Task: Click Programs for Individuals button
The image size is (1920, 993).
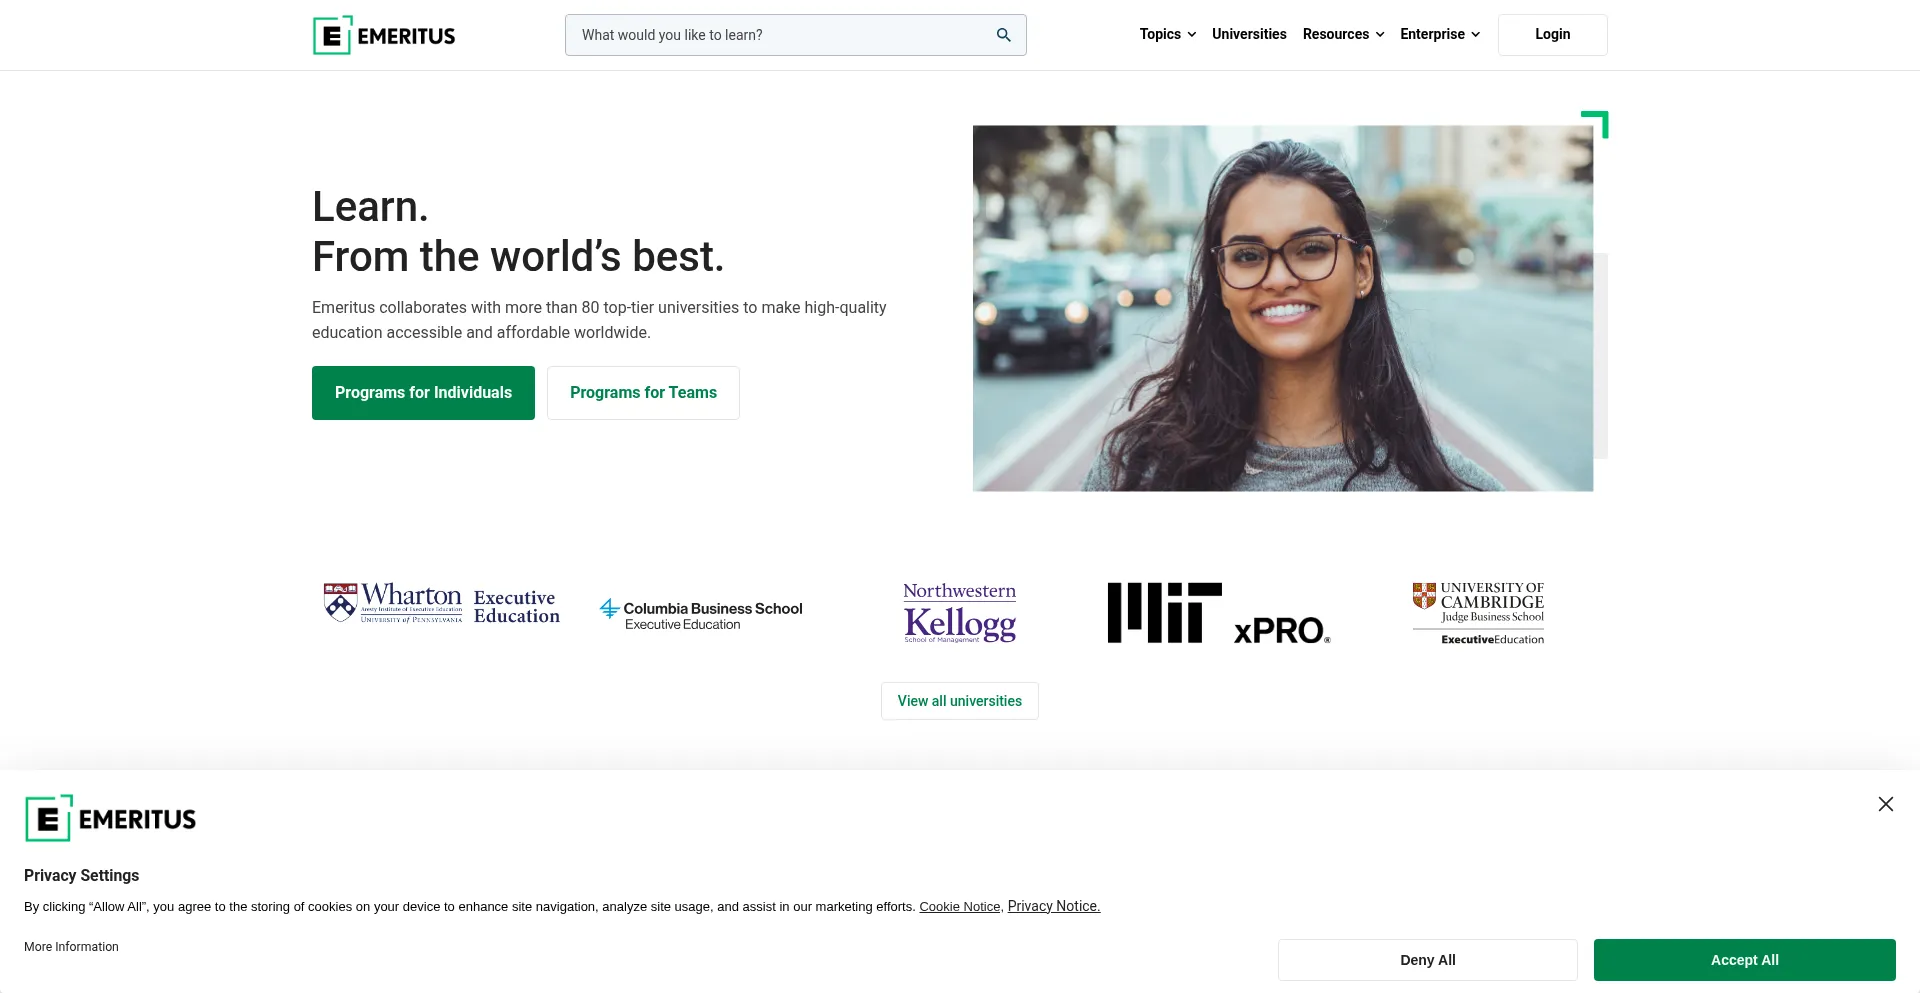Action: [x=423, y=393]
